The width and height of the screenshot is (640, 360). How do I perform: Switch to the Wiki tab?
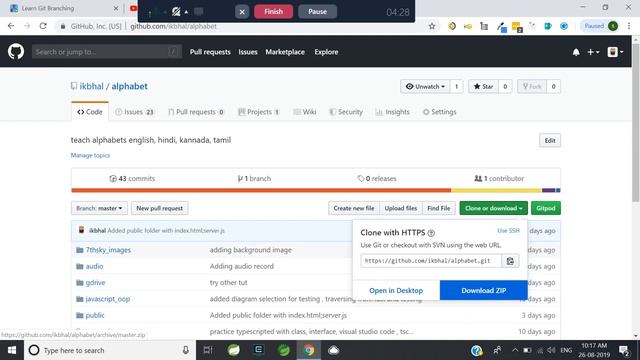click(x=305, y=112)
